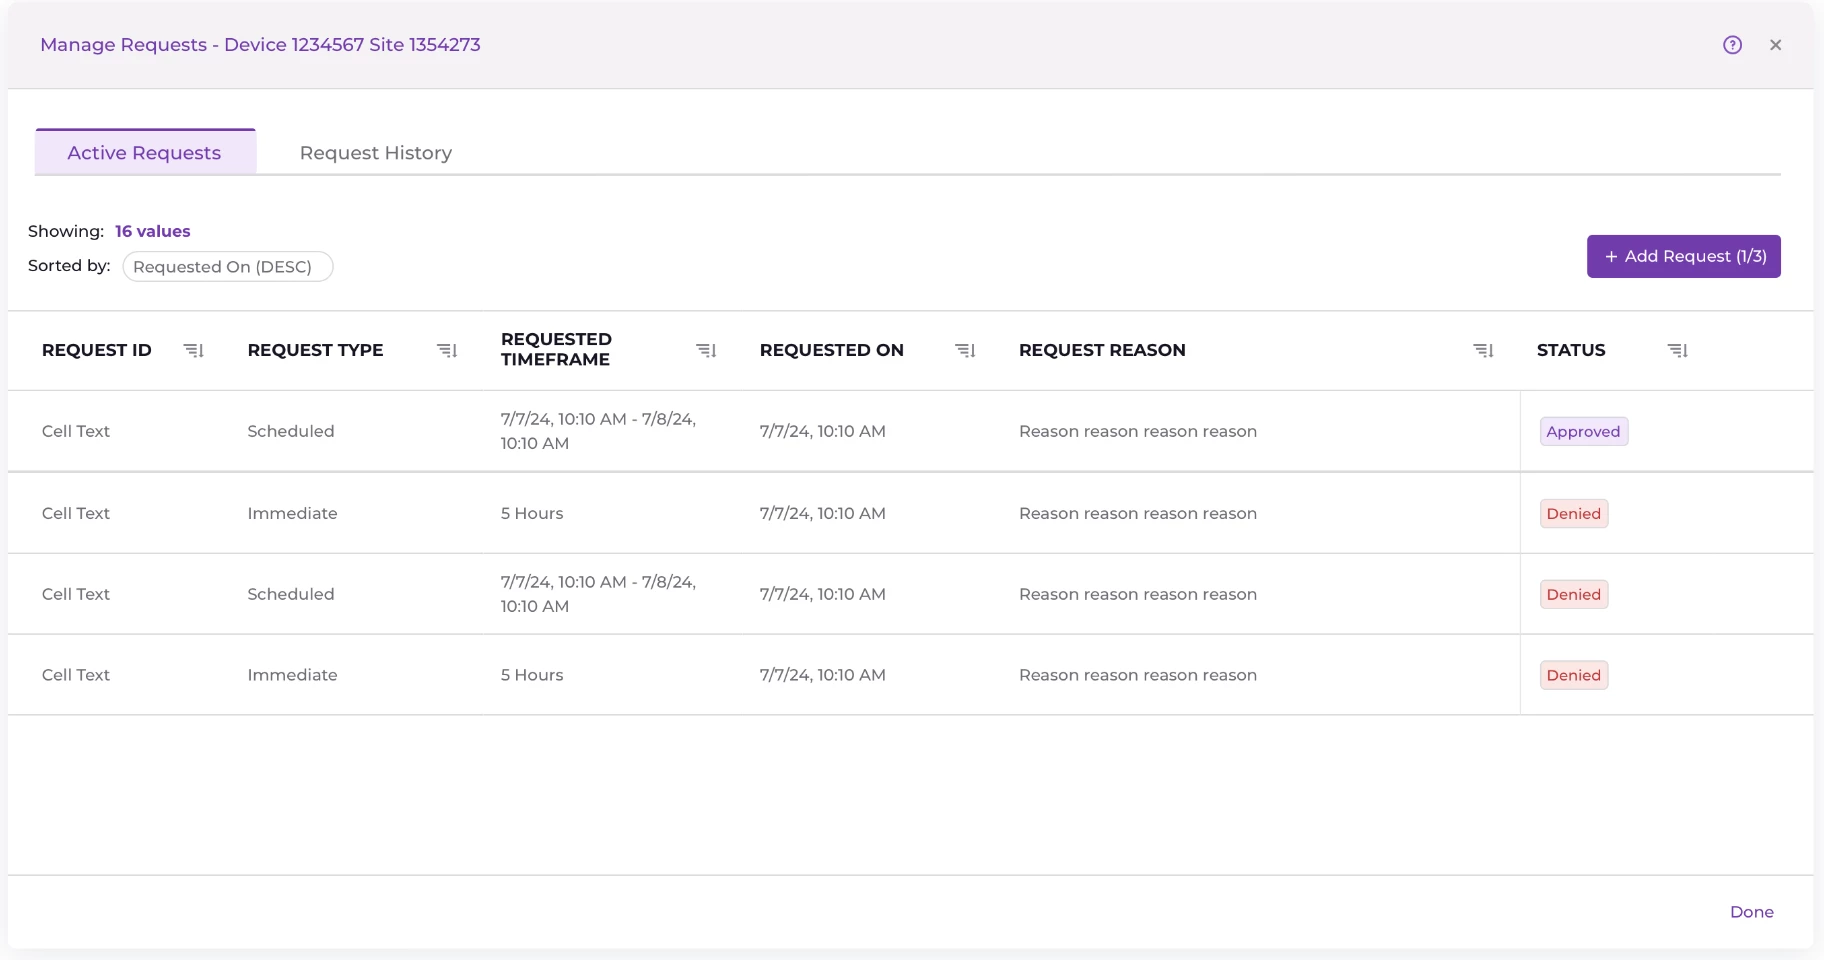Click the Request Type sort icon
This screenshot has width=1824, height=960.
tap(447, 350)
